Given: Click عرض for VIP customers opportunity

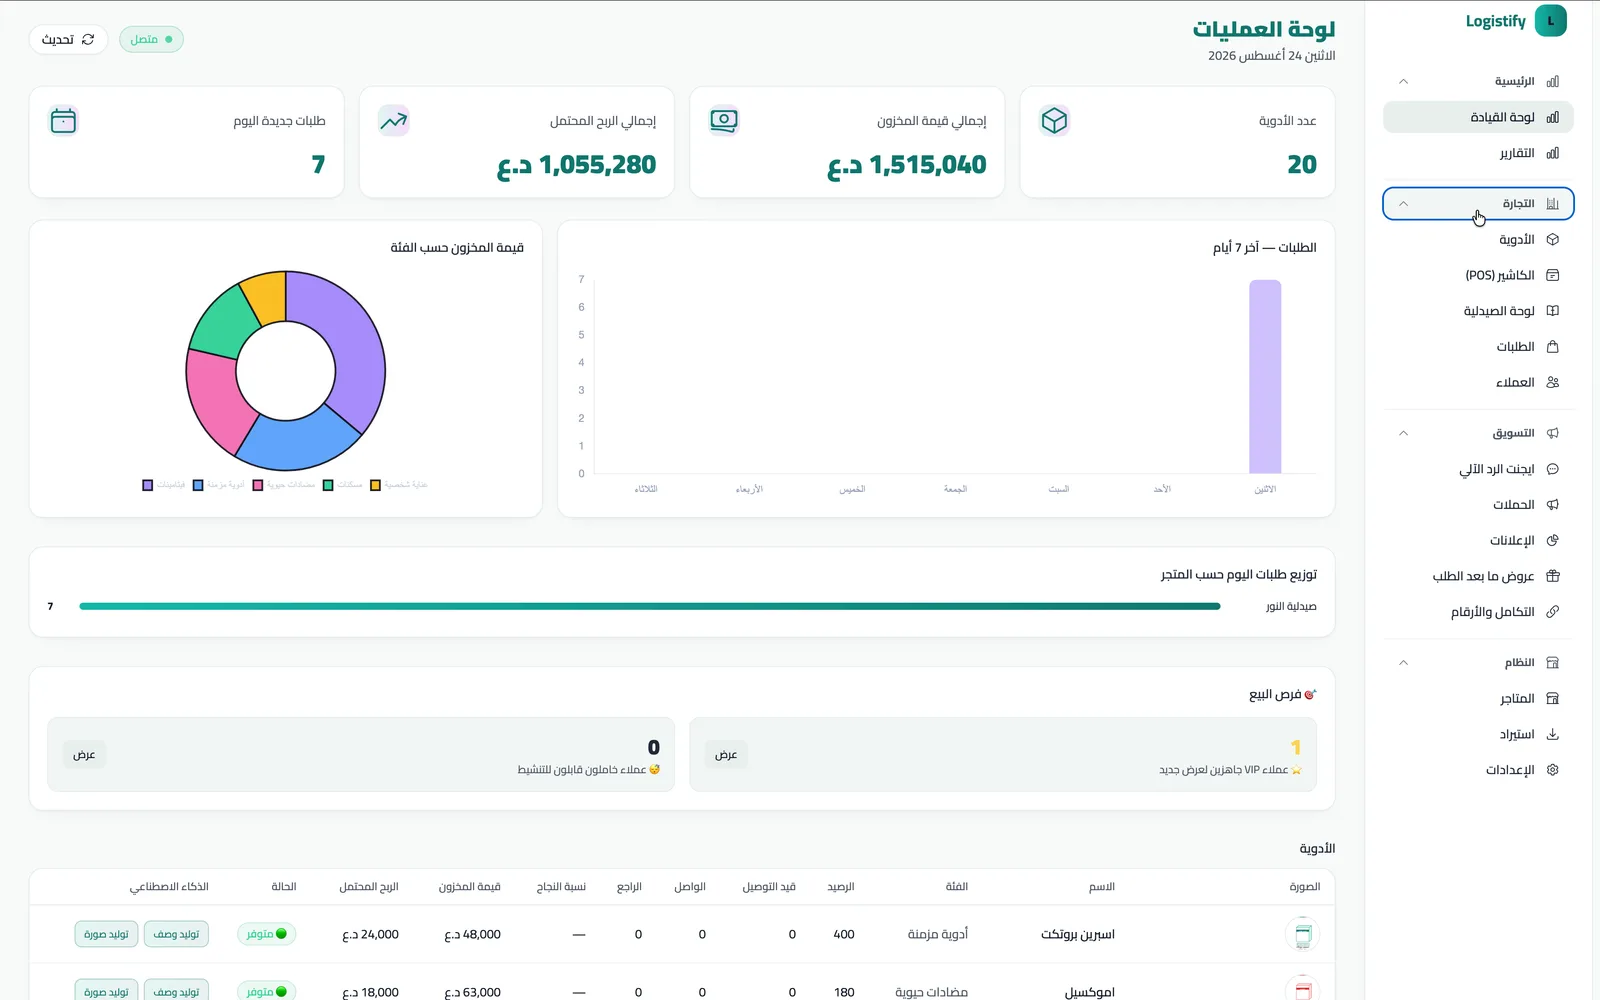Looking at the screenshot, I should pyautogui.click(x=726, y=754).
